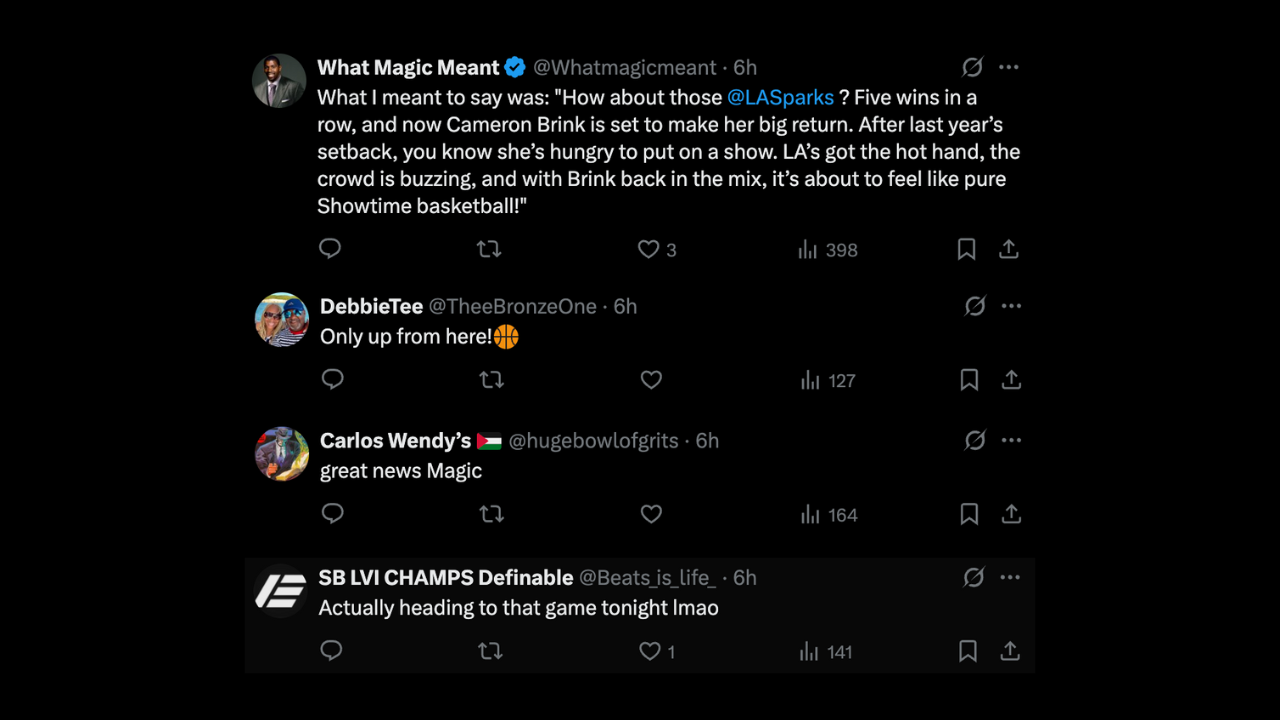Click What Magic Meant's verified badge

click(515, 67)
